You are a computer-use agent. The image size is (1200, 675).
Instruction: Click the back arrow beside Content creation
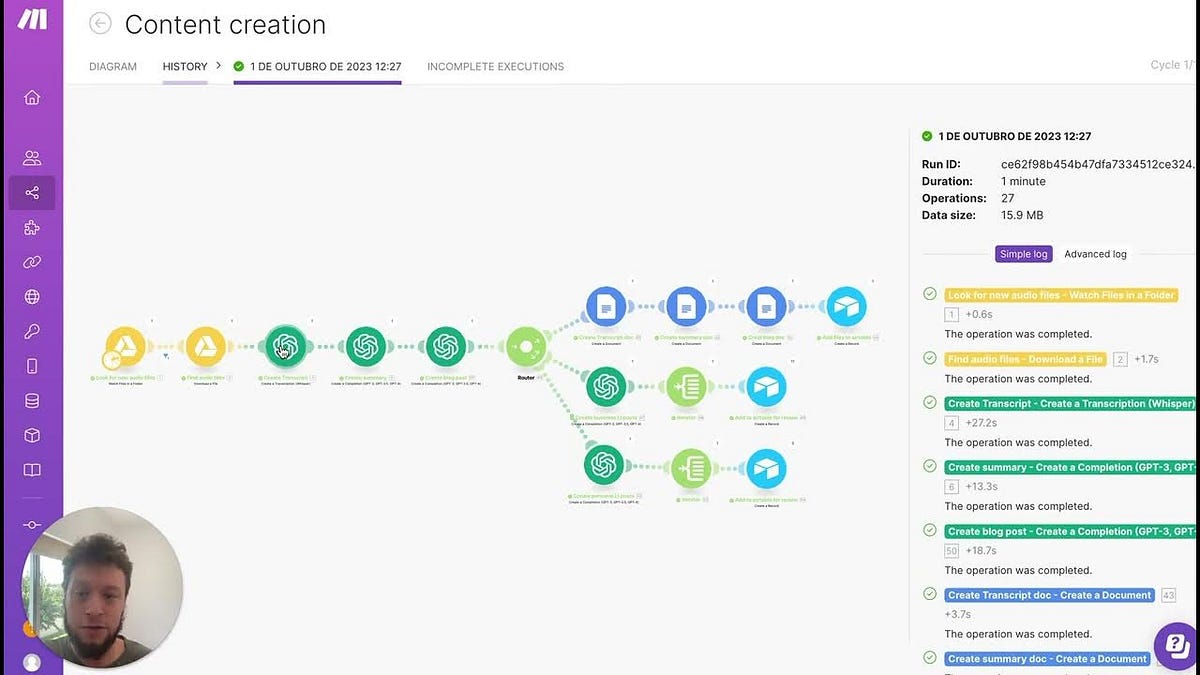point(99,24)
